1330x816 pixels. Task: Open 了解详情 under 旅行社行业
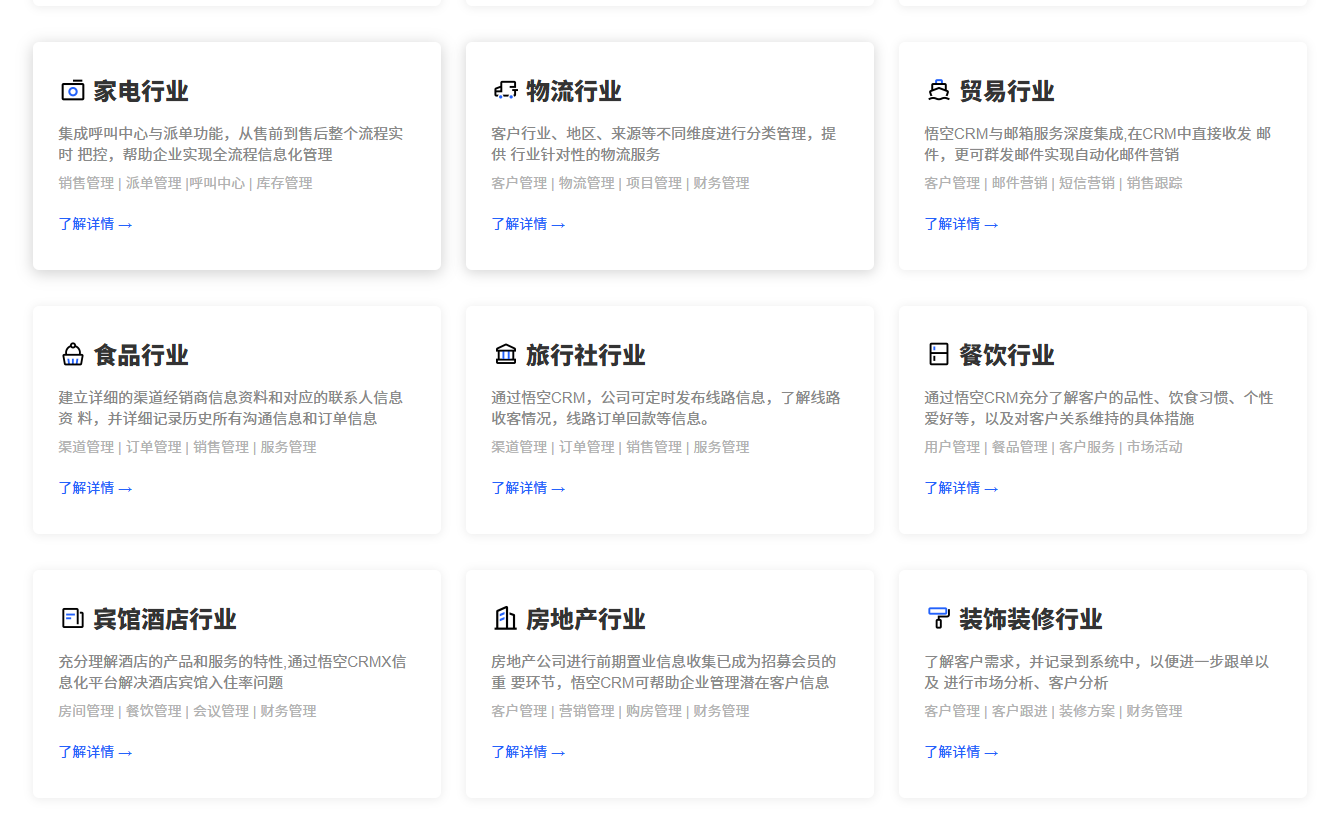pos(528,487)
